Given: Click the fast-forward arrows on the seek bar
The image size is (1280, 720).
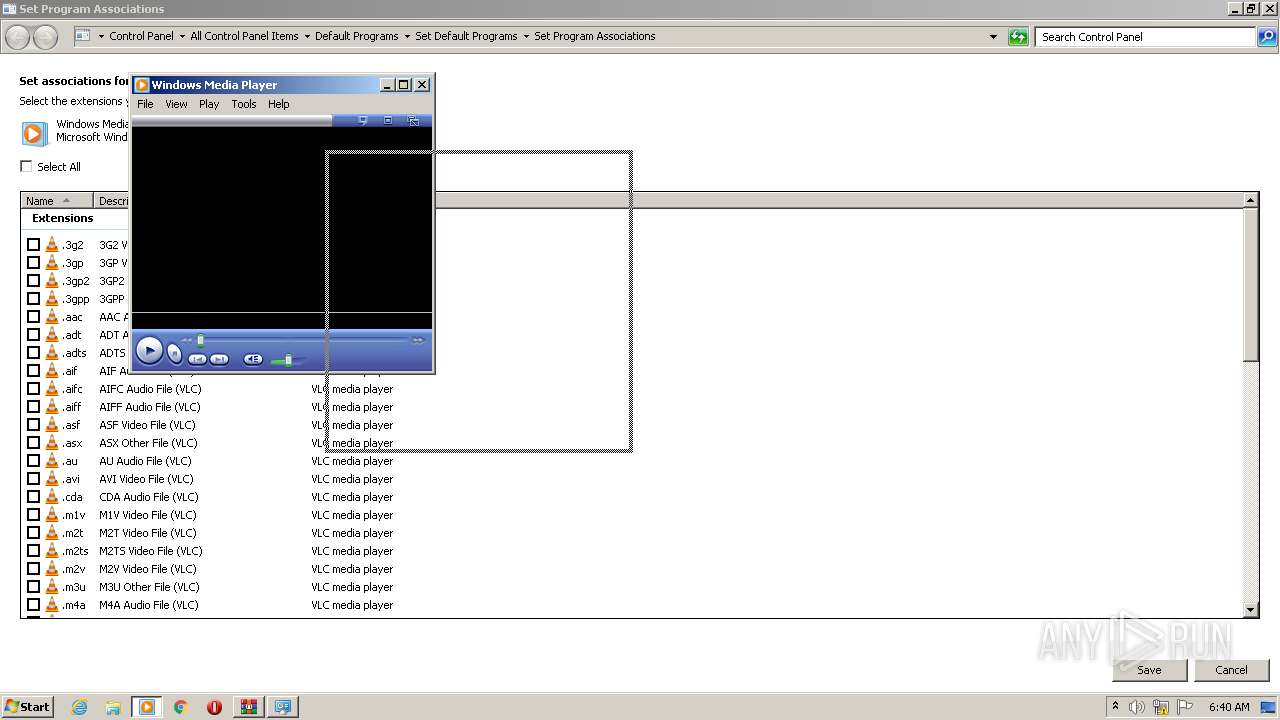Looking at the screenshot, I should pos(418,340).
